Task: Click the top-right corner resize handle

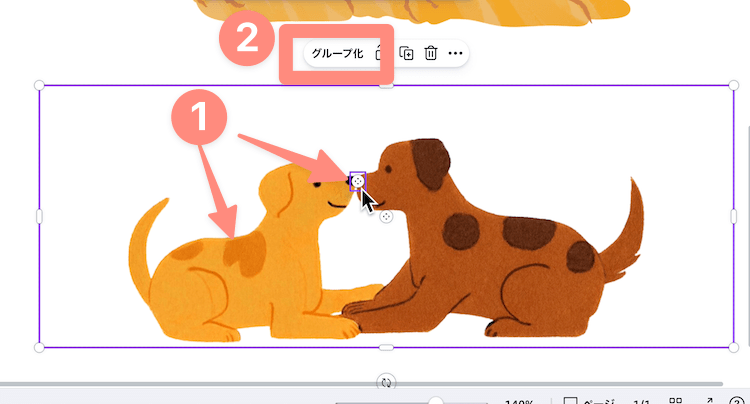Action: (x=733, y=86)
